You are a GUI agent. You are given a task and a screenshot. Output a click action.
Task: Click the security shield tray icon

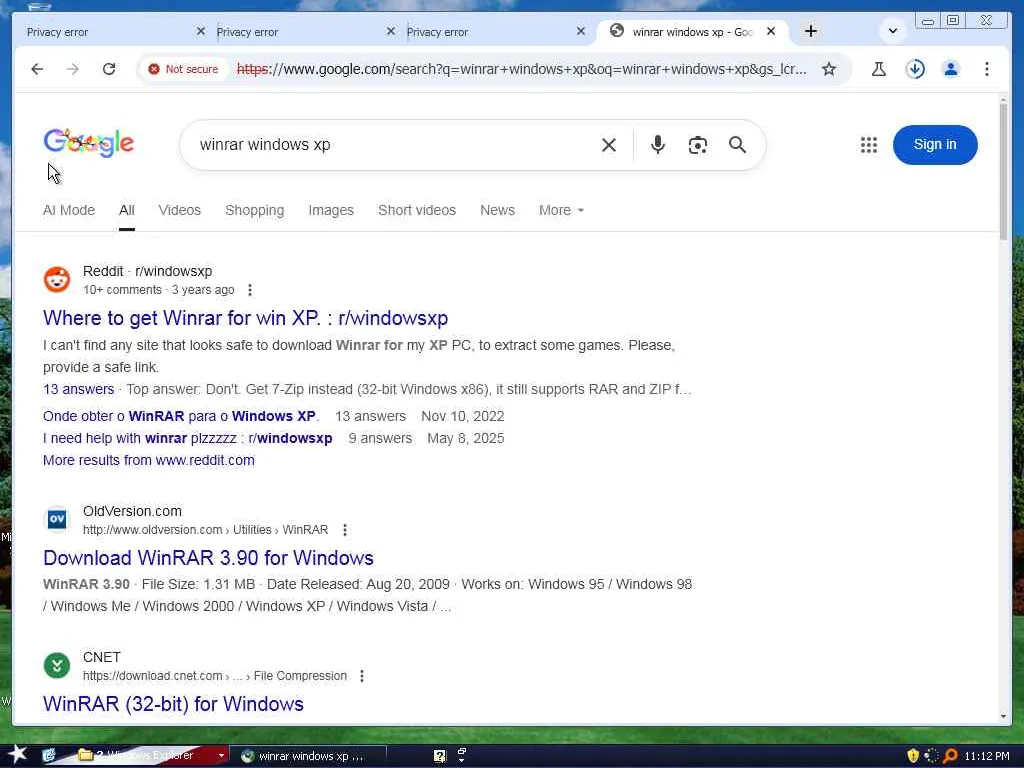[913, 756]
